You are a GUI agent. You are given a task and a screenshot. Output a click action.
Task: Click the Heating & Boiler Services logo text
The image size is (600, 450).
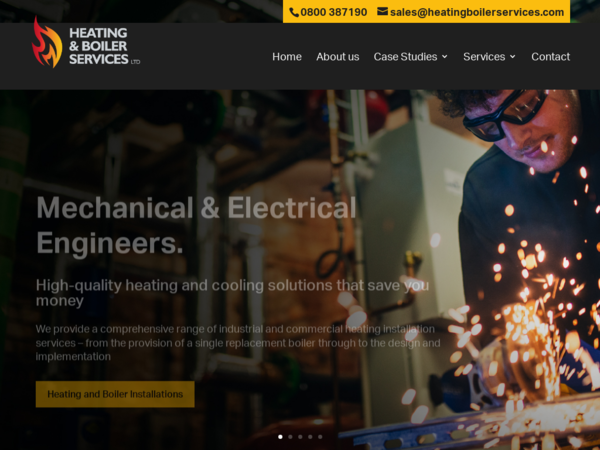[104, 46]
